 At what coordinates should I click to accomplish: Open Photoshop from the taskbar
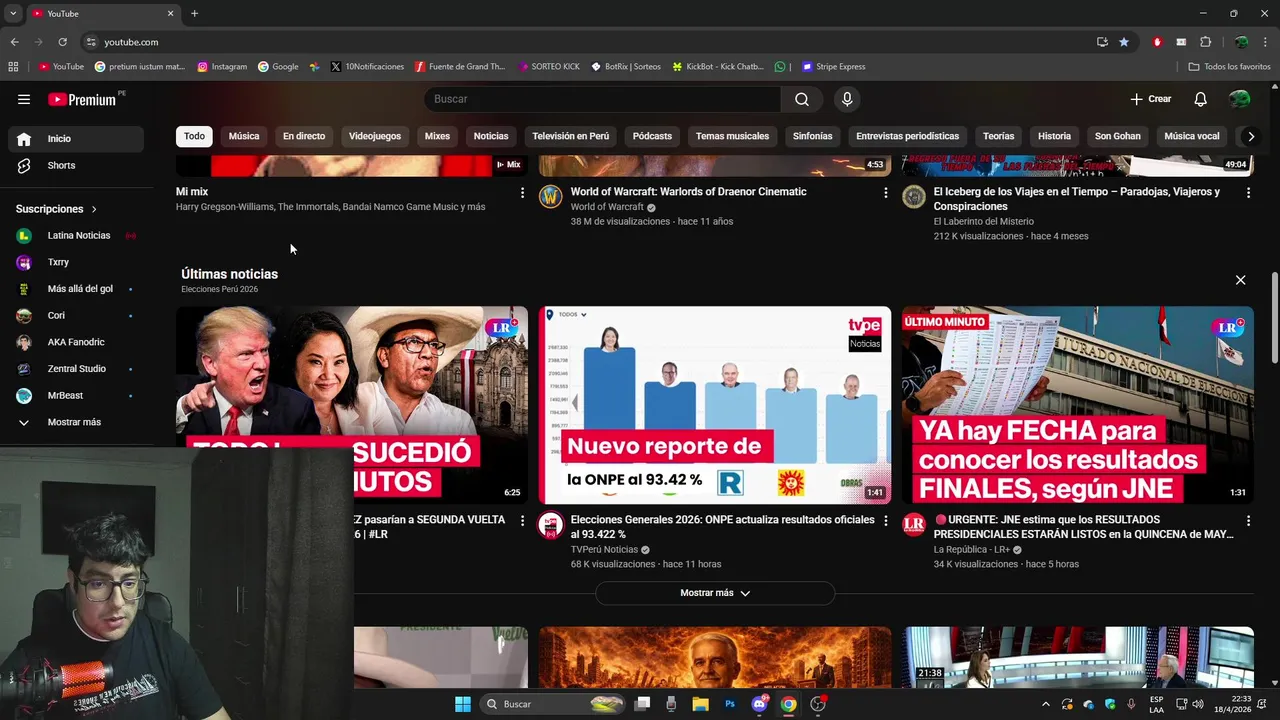coord(730,704)
